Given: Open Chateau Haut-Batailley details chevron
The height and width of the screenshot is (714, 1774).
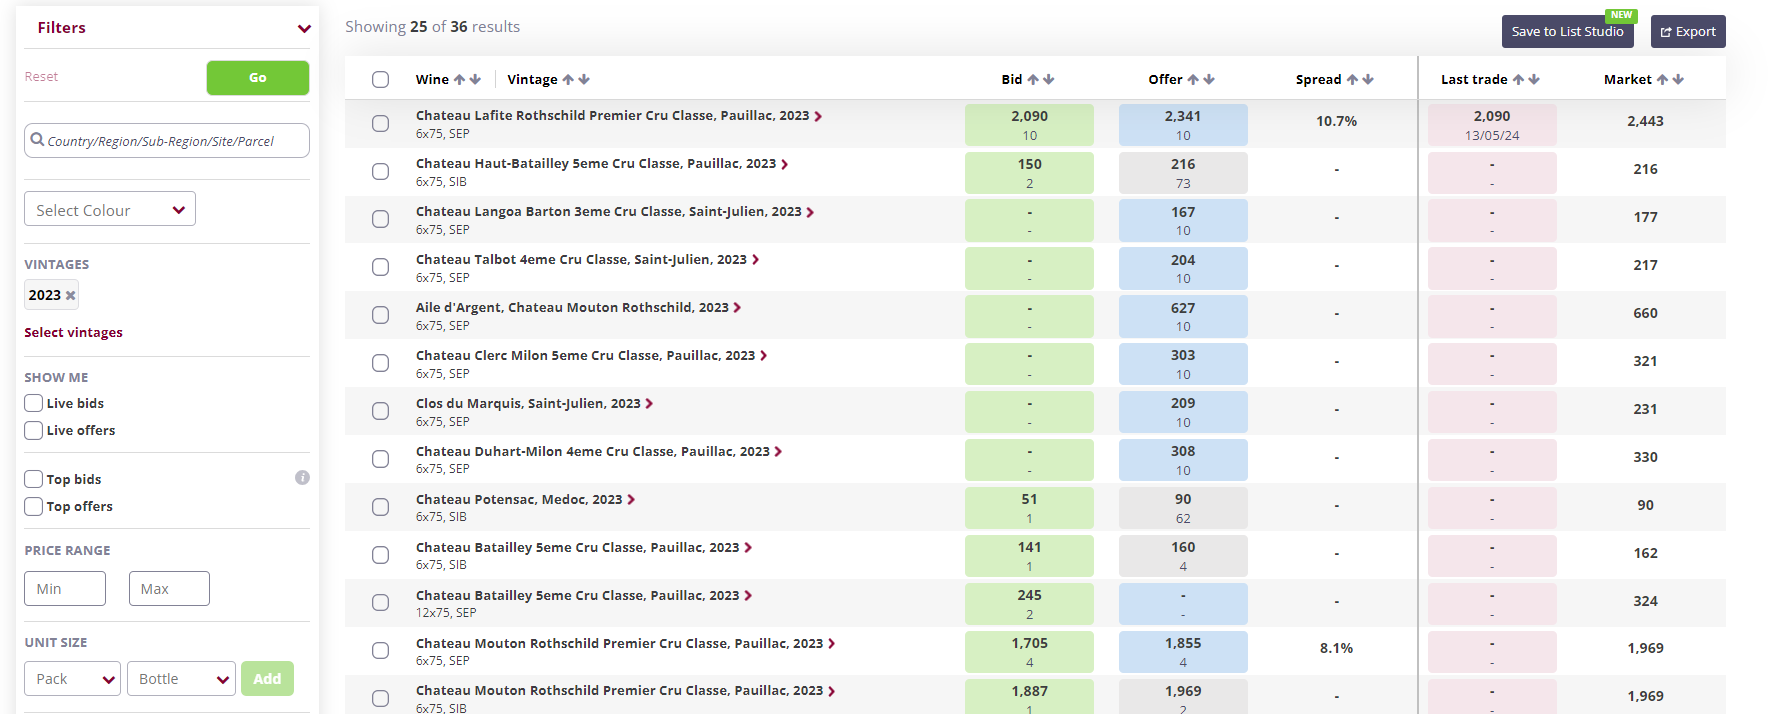Looking at the screenshot, I should [784, 164].
